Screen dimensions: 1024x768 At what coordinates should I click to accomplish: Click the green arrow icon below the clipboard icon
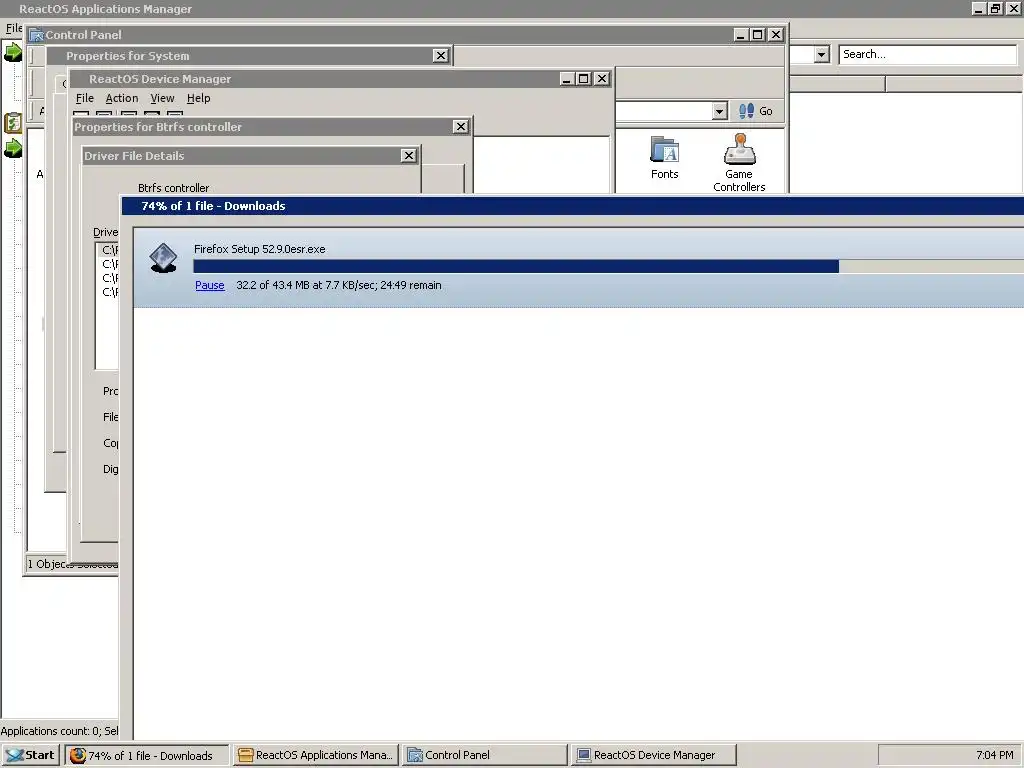(x=12, y=148)
